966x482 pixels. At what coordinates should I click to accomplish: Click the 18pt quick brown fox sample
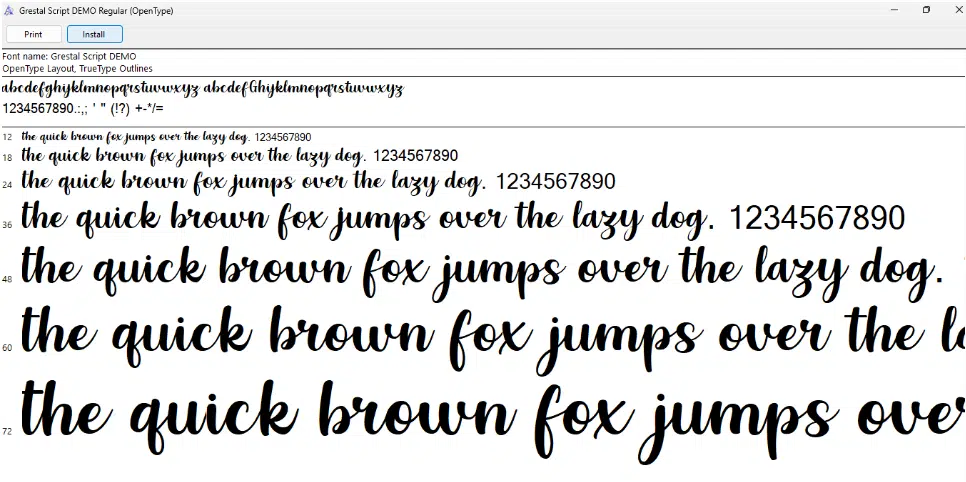[240, 155]
